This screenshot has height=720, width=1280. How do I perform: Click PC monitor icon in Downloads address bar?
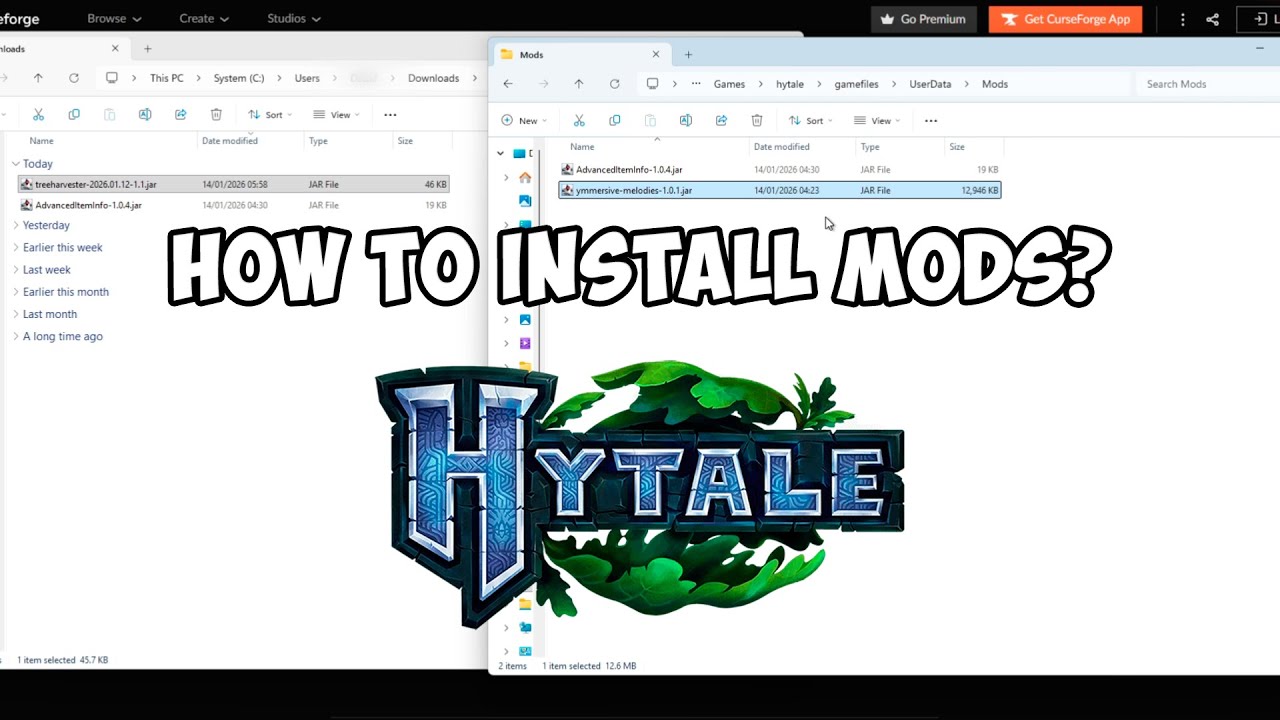[x=112, y=78]
